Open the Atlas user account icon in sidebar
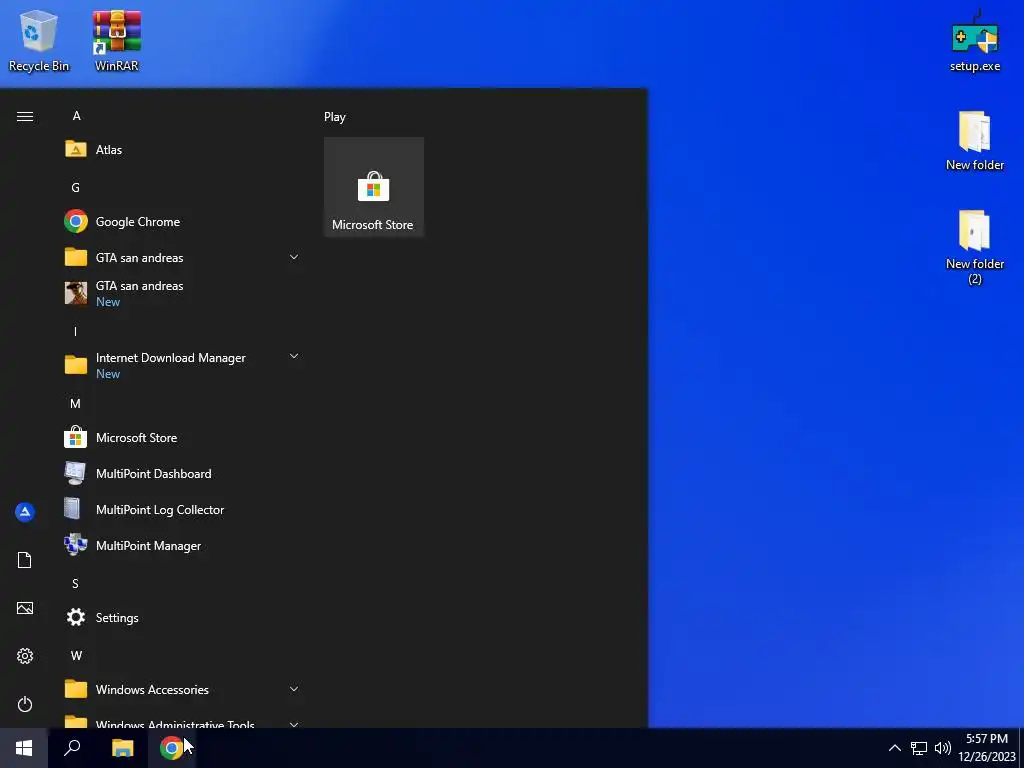This screenshot has width=1024, height=768. coord(25,512)
